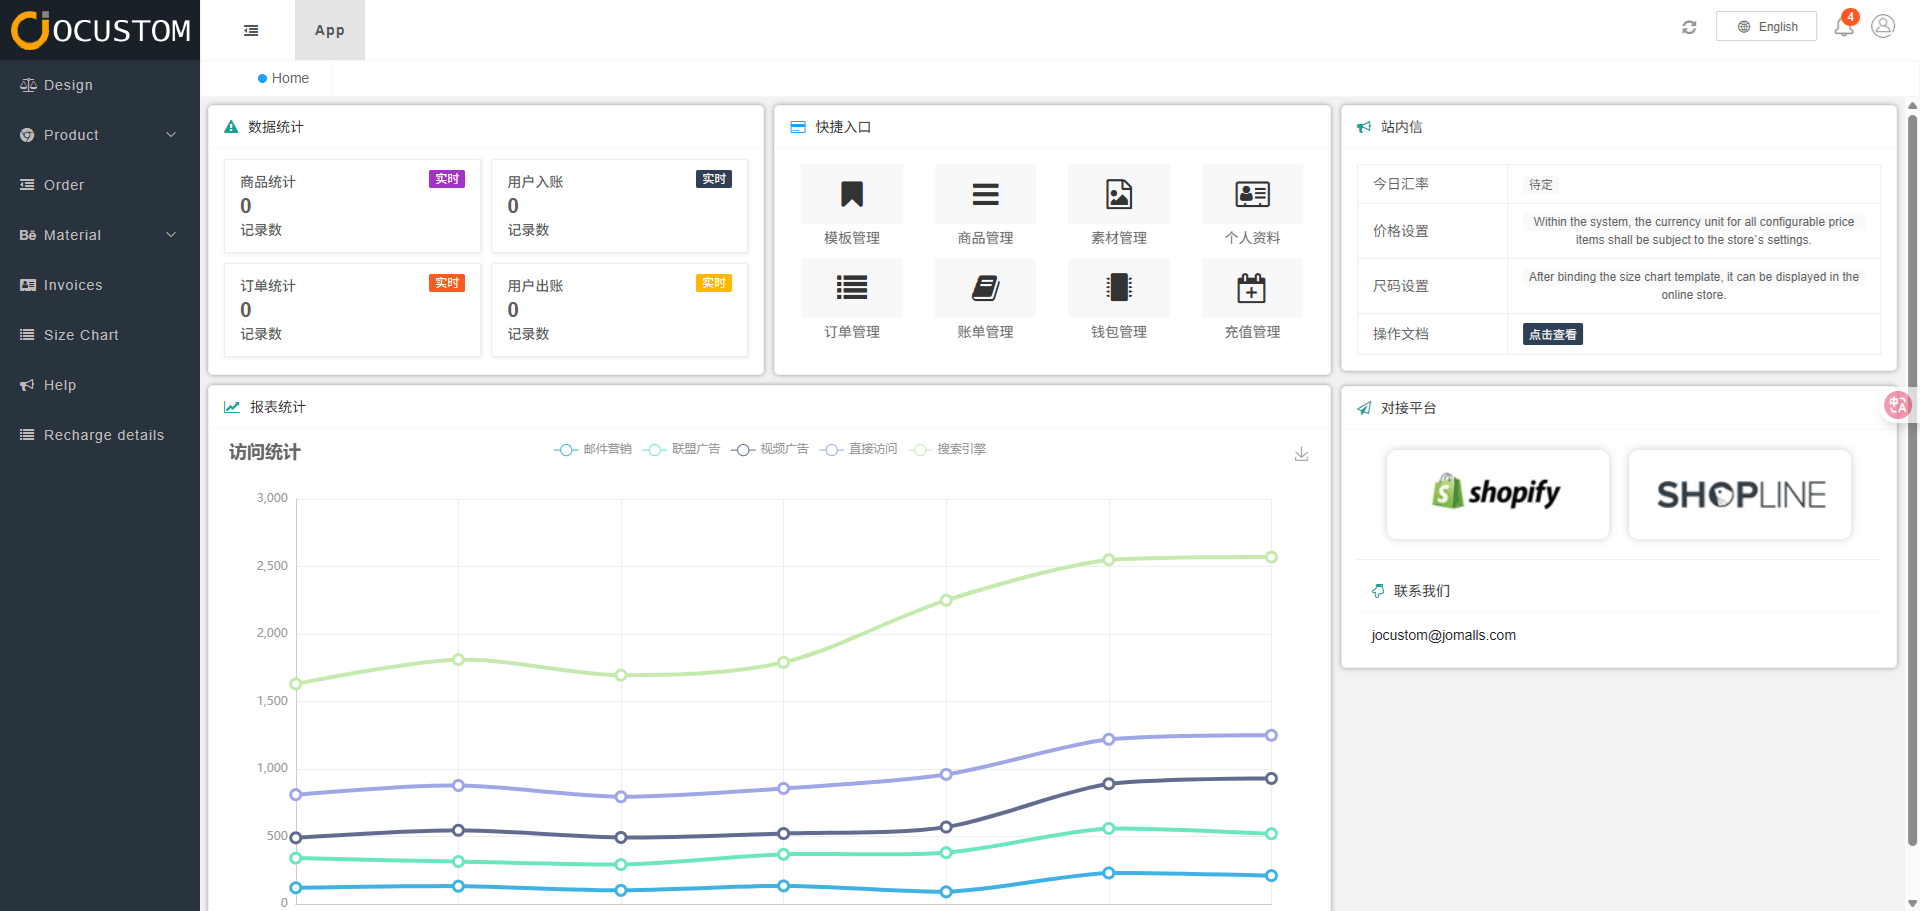Click the 素材管理 image shortcut icon
The width and height of the screenshot is (1920, 911).
pyautogui.click(x=1118, y=194)
